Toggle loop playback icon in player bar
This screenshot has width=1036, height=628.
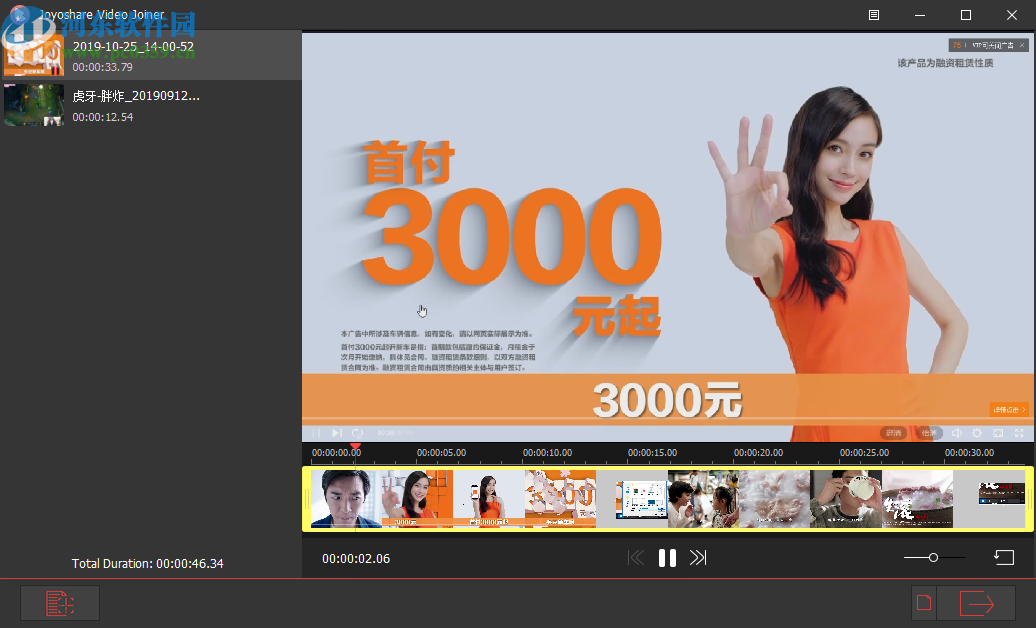click(x=358, y=433)
